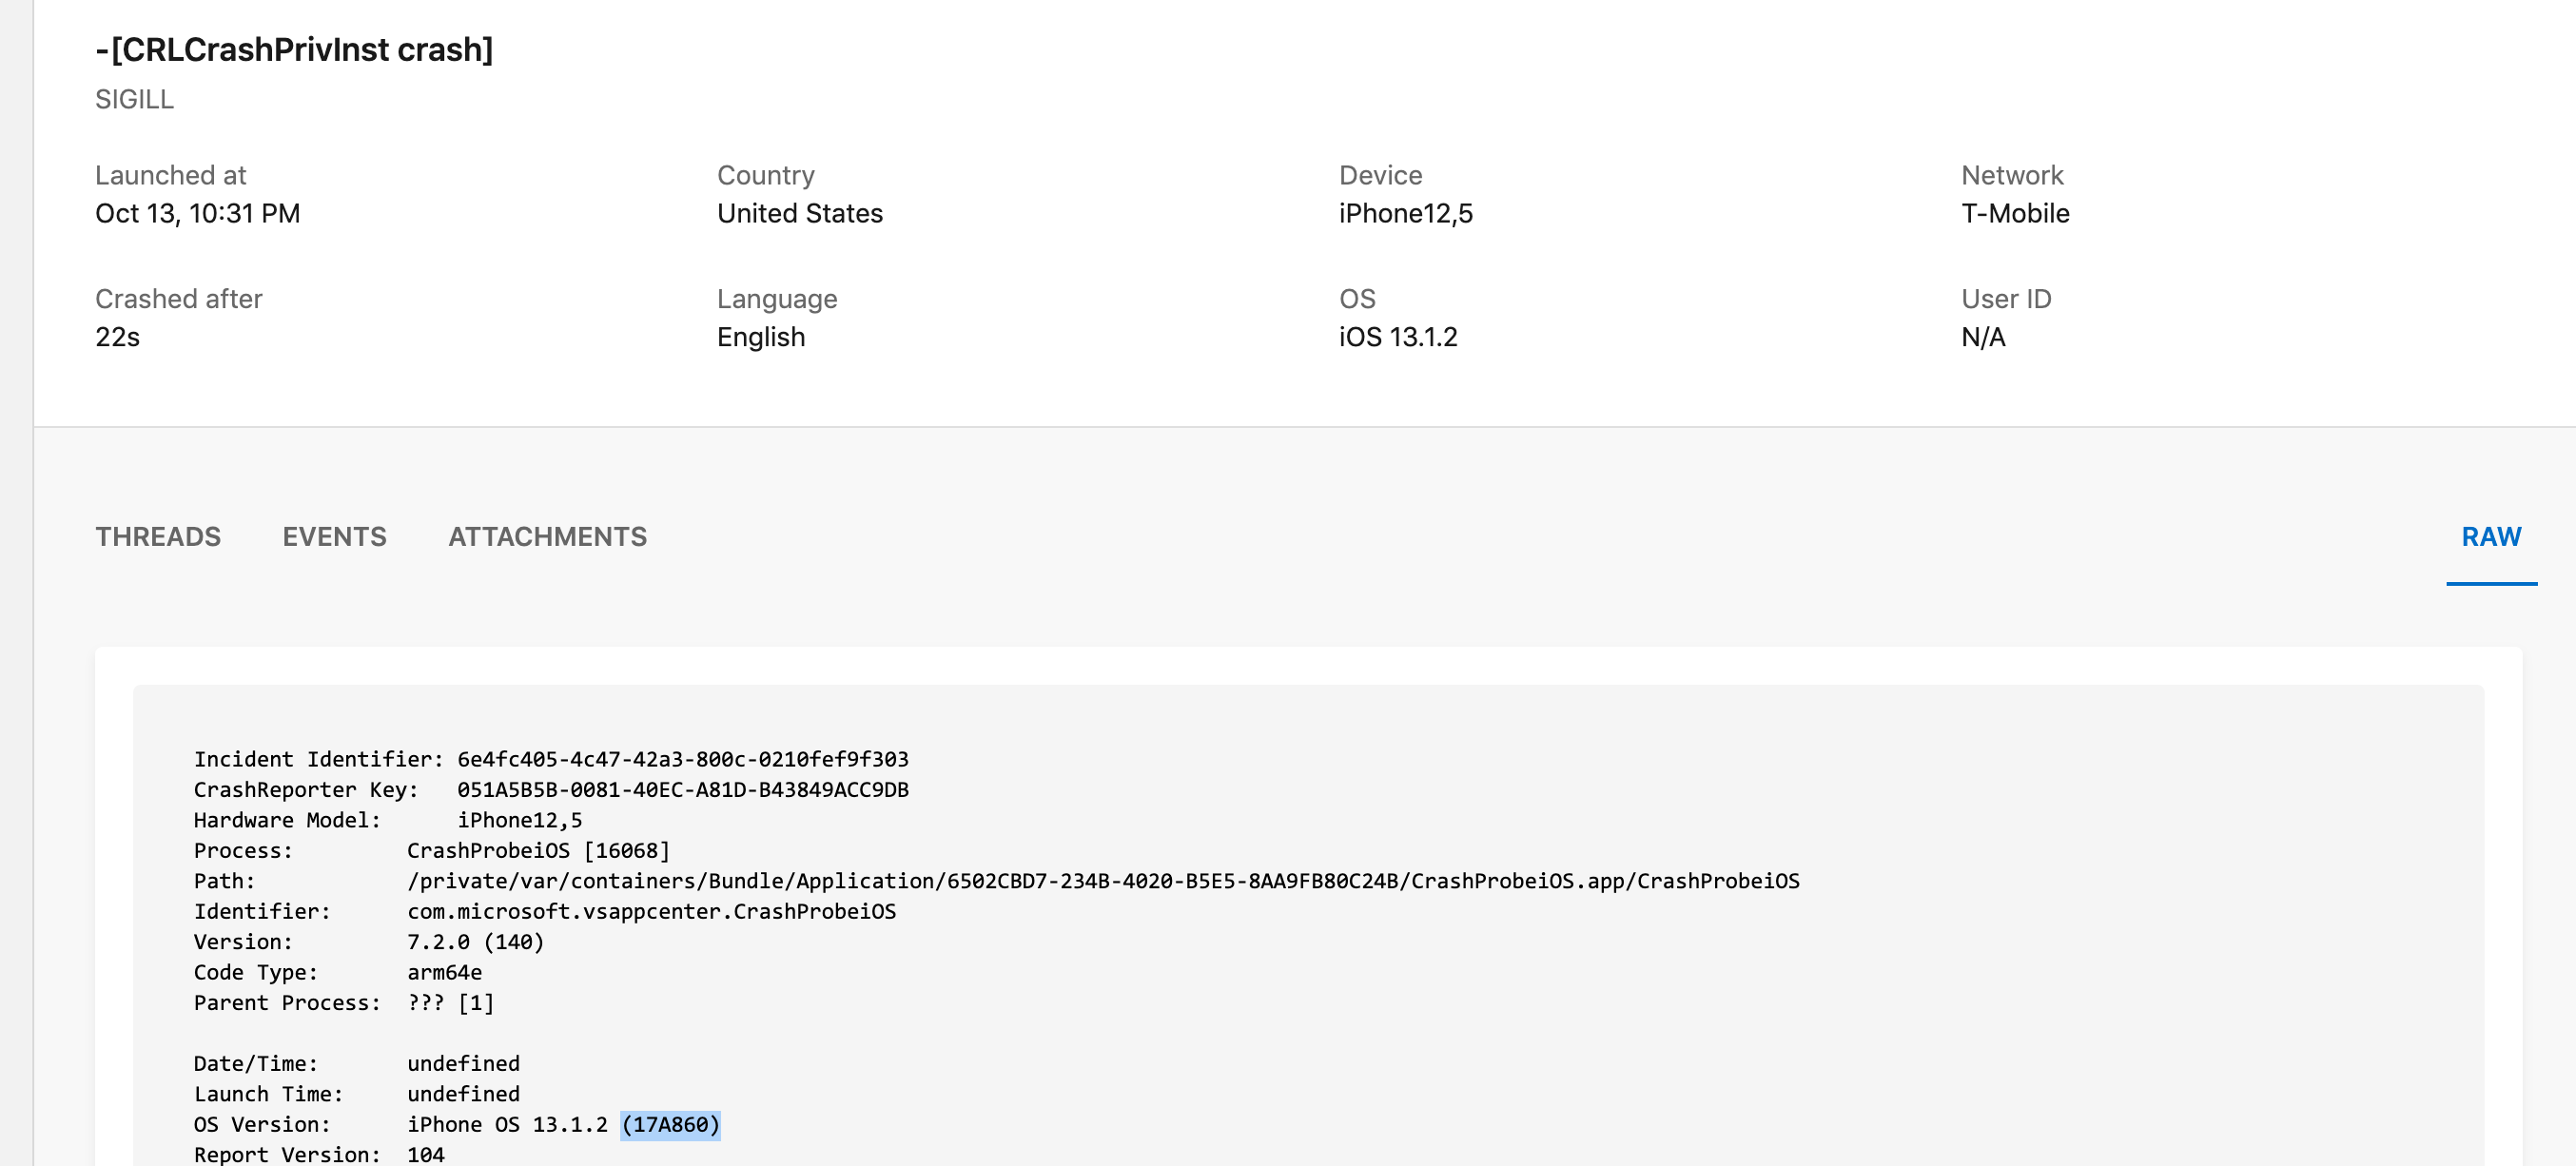The height and width of the screenshot is (1166, 2576).
Task: Click the highlighted OS build 17A860
Action: pyautogui.click(x=672, y=1124)
